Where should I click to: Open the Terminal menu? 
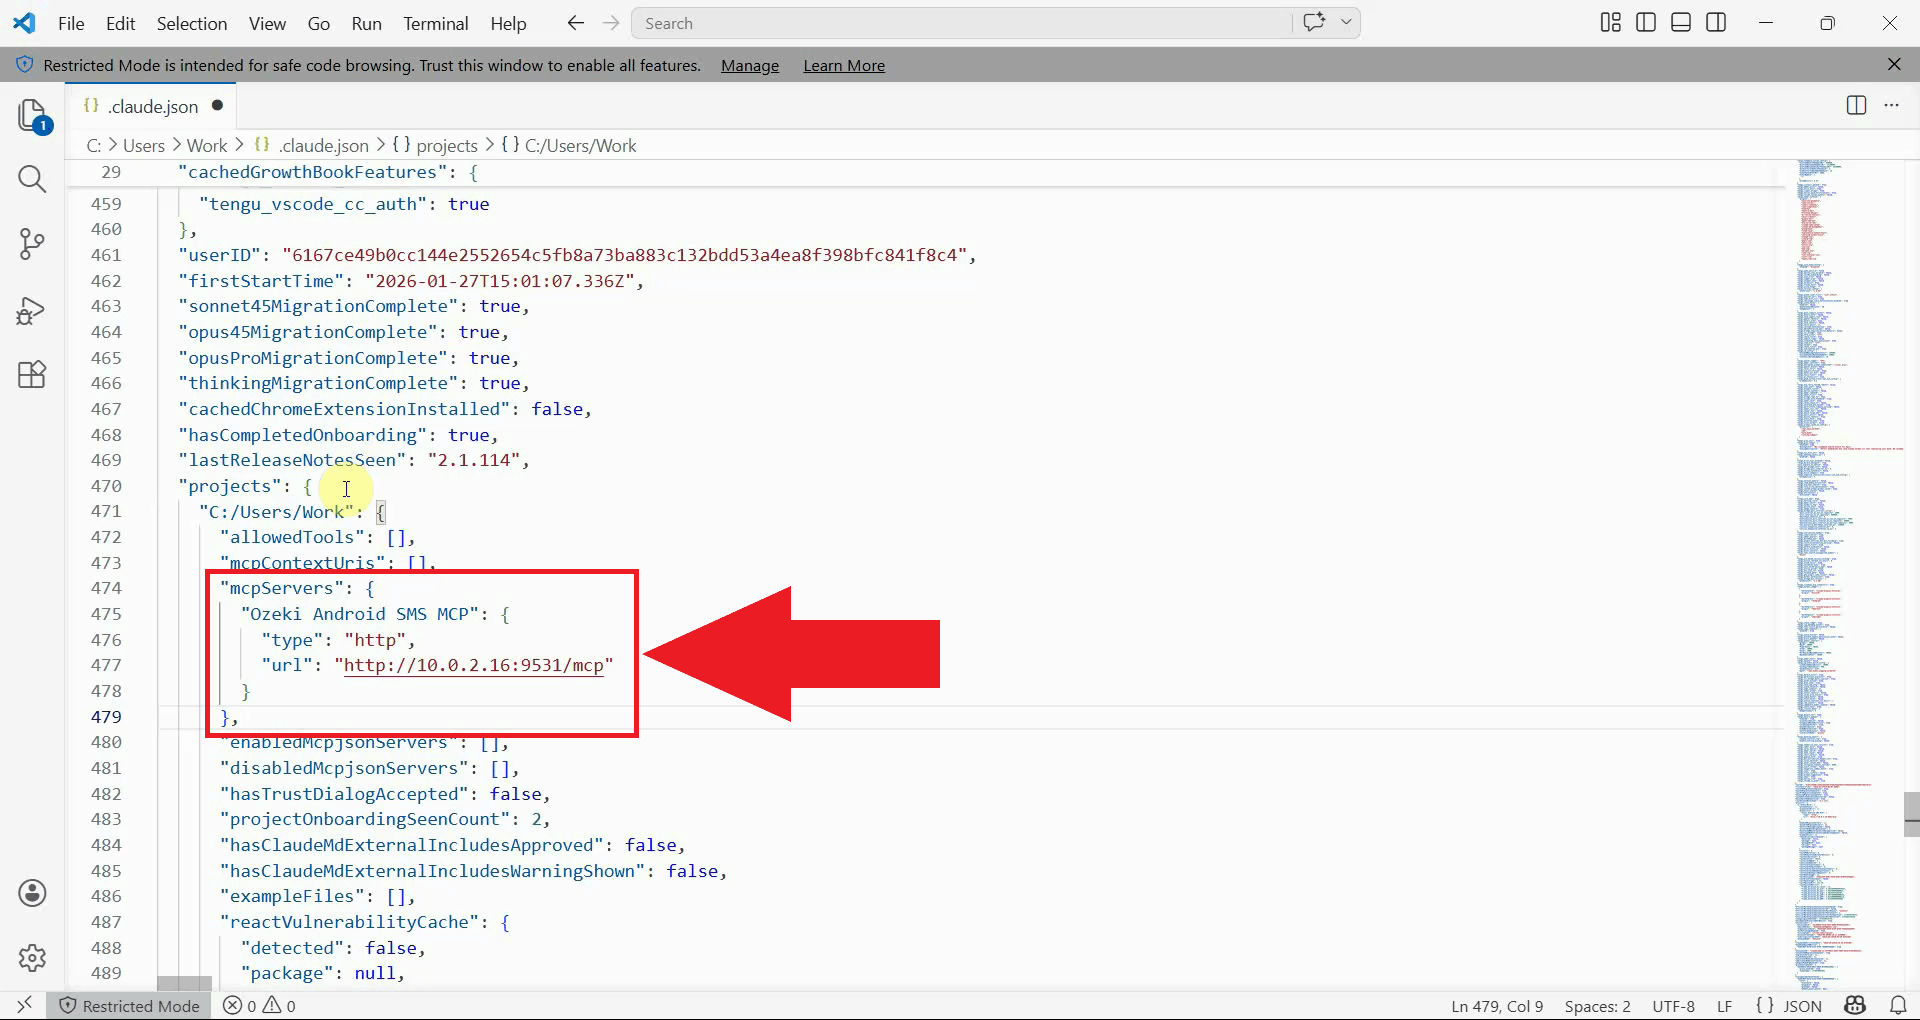[435, 23]
